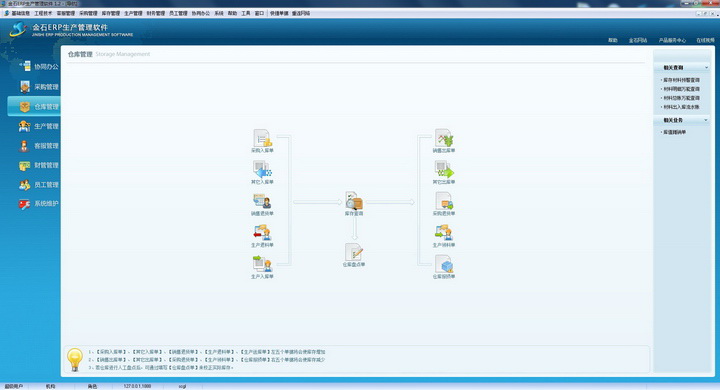
Task: Click the 帮助 link in the header
Action: pos(613,40)
